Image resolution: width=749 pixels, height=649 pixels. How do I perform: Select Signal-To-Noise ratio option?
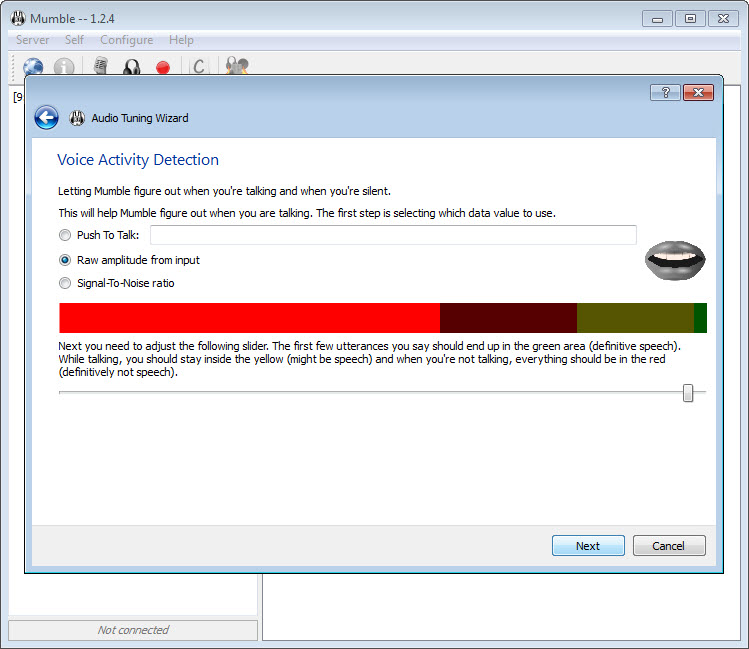[66, 283]
